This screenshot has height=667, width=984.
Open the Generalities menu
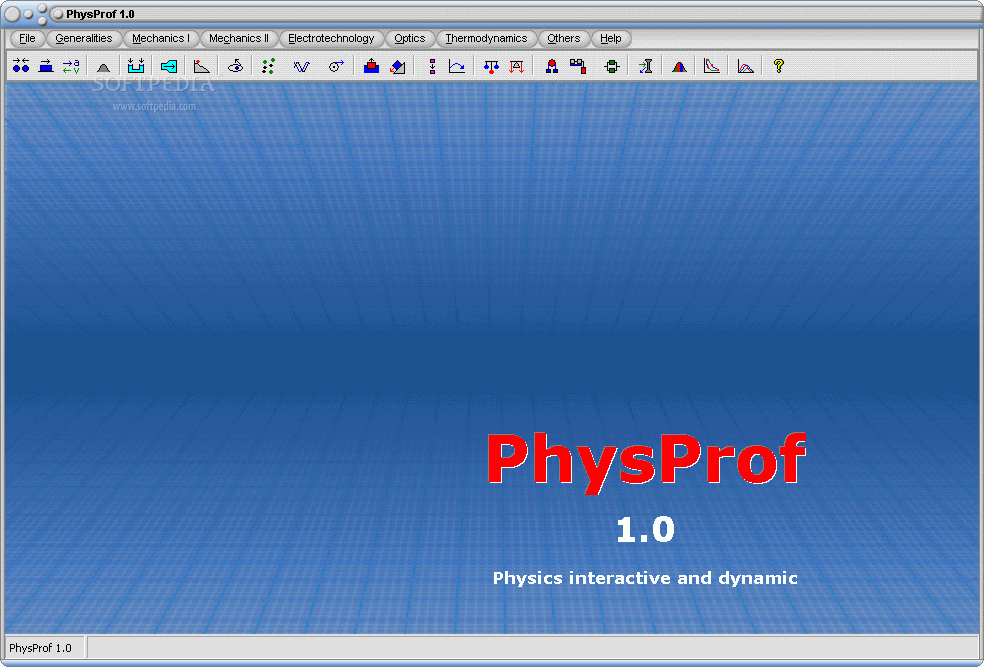click(x=83, y=38)
